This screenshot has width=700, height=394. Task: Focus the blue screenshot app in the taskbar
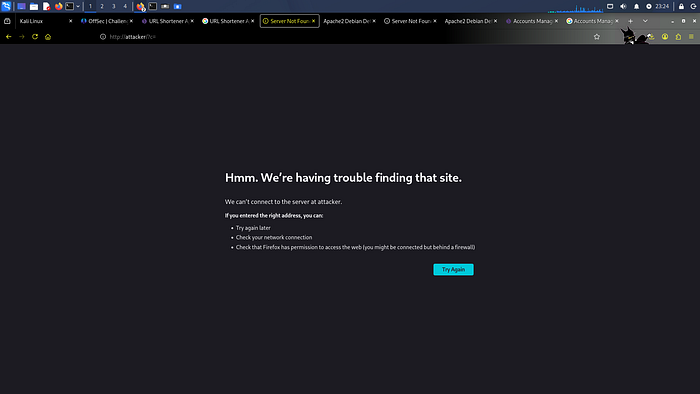[x=177, y=6]
